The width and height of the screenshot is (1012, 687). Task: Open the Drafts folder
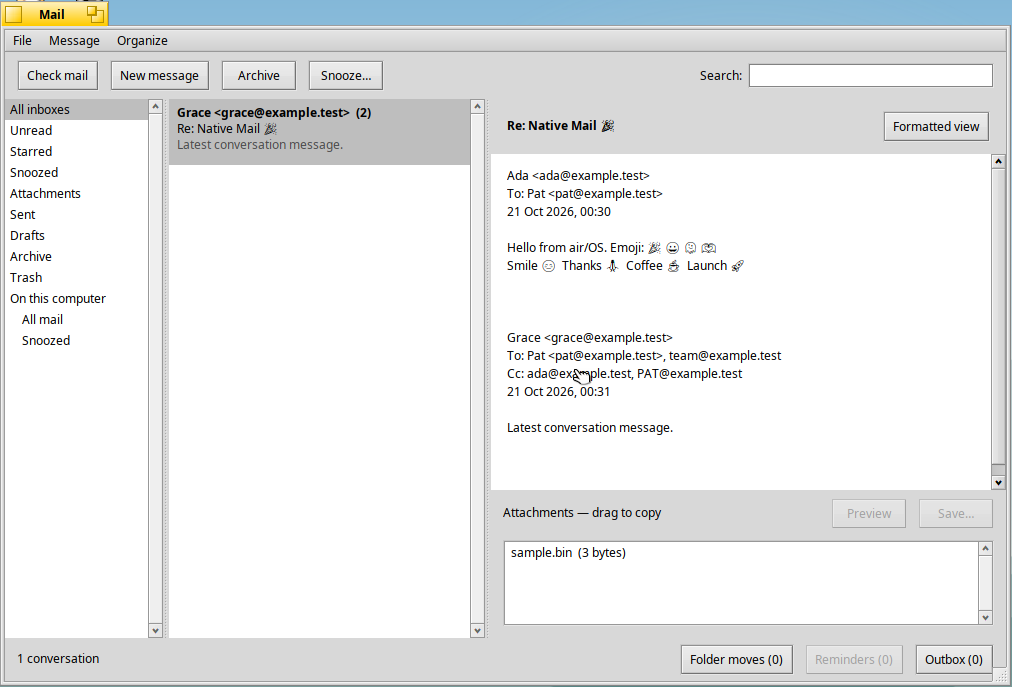coord(77,236)
